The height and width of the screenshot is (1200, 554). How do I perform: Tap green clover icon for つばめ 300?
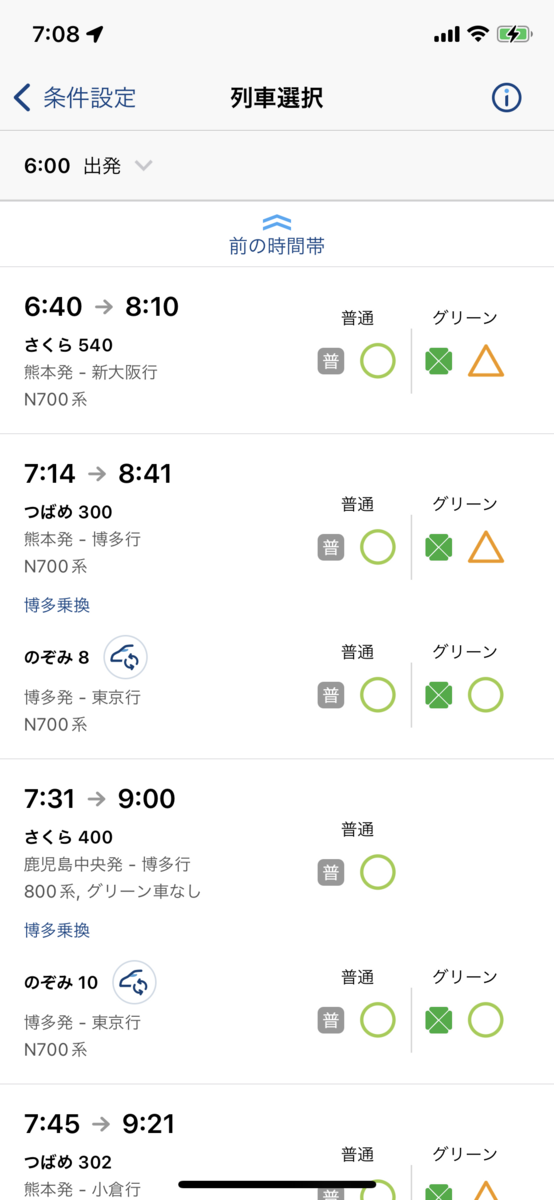(x=438, y=547)
